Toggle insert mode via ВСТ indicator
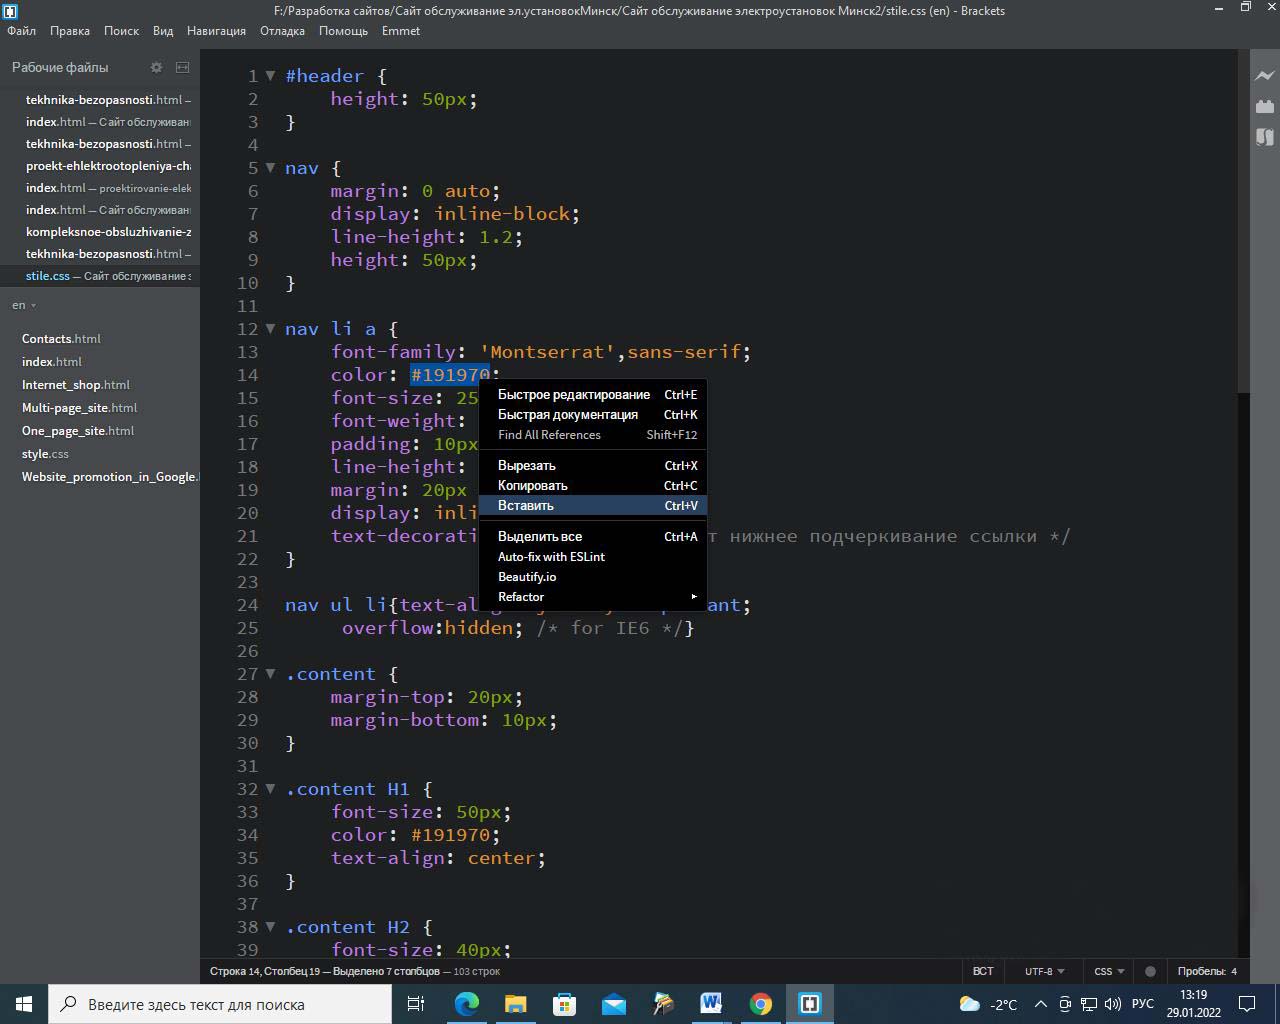 coord(983,971)
